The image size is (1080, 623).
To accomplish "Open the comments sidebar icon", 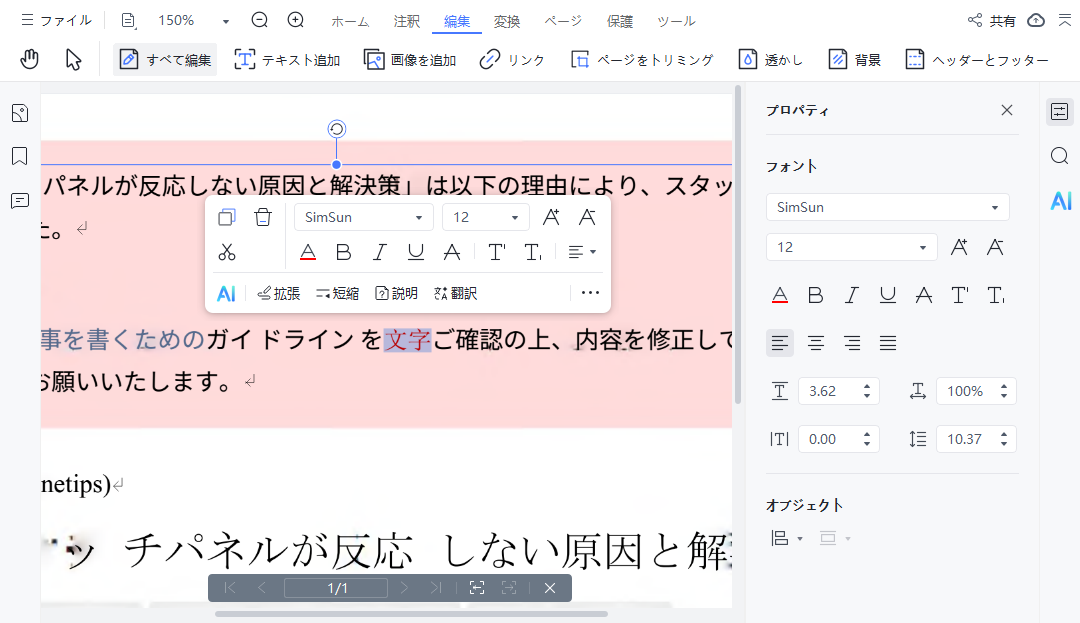I will [20, 201].
